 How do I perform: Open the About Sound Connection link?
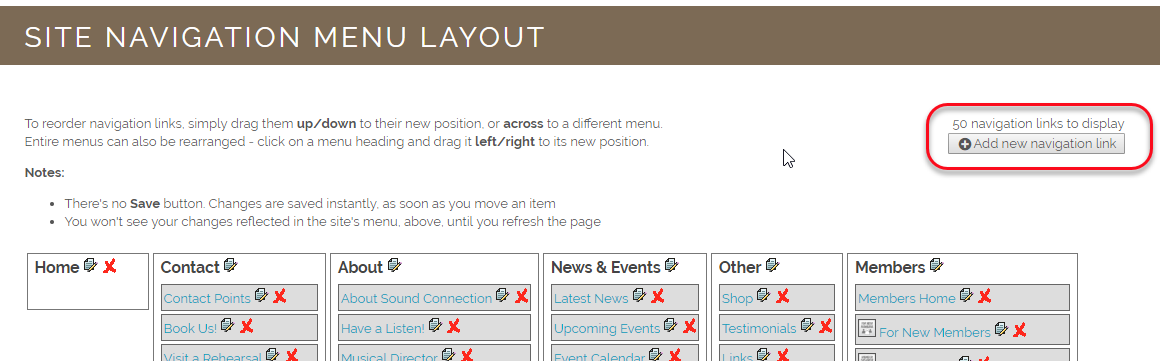point(417,298)
